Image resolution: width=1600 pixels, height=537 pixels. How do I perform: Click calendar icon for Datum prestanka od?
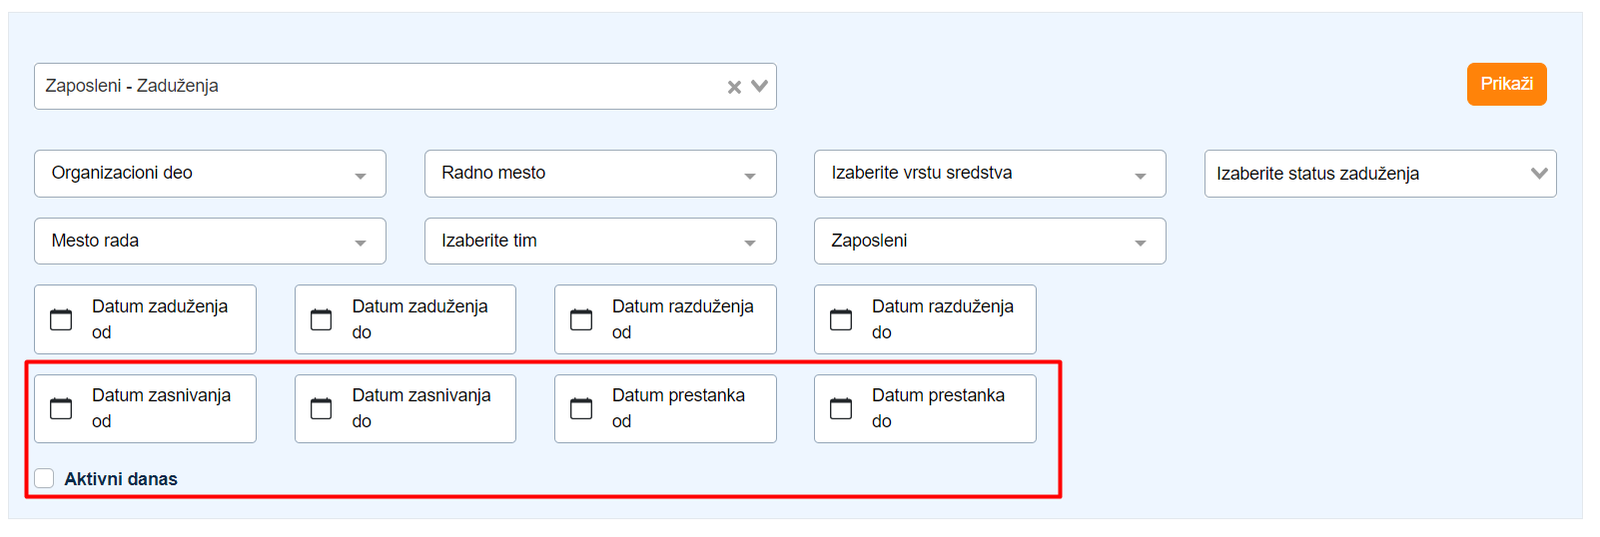581,408
